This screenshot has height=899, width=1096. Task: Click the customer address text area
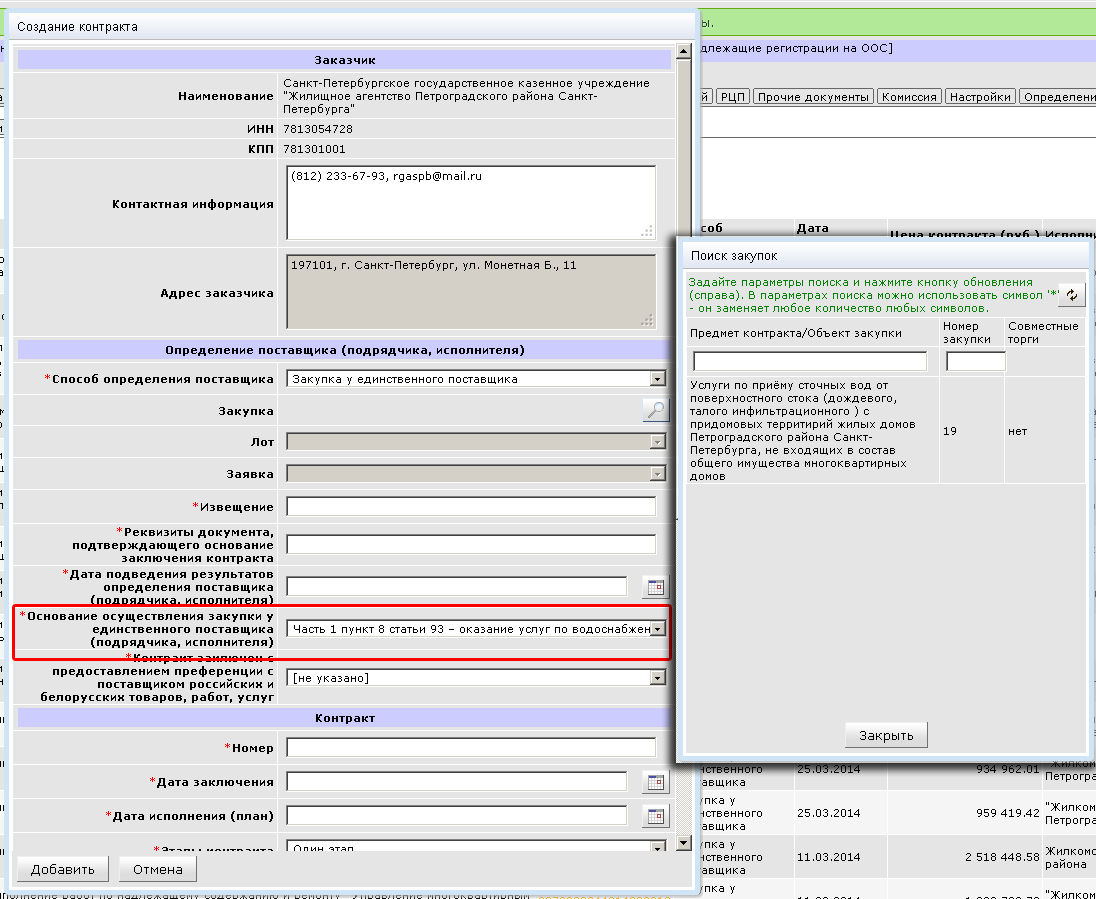click(x=471, y=292)
